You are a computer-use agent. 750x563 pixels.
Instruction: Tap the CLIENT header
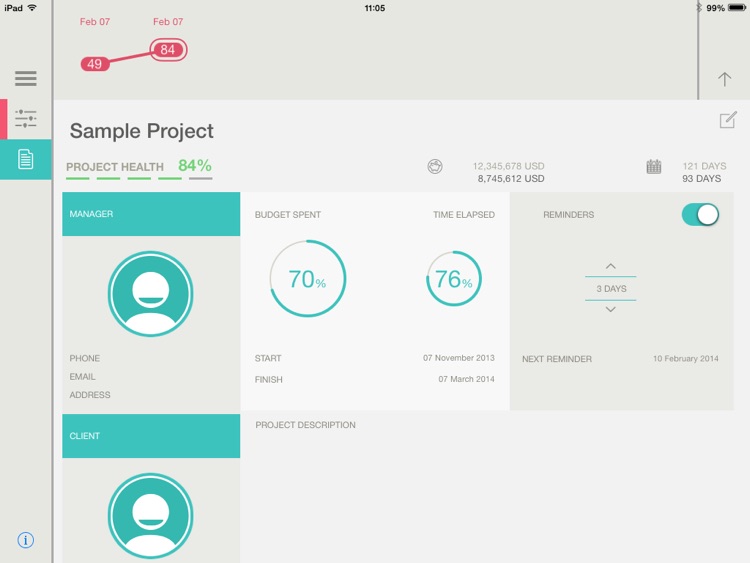[x=151, y=436]
